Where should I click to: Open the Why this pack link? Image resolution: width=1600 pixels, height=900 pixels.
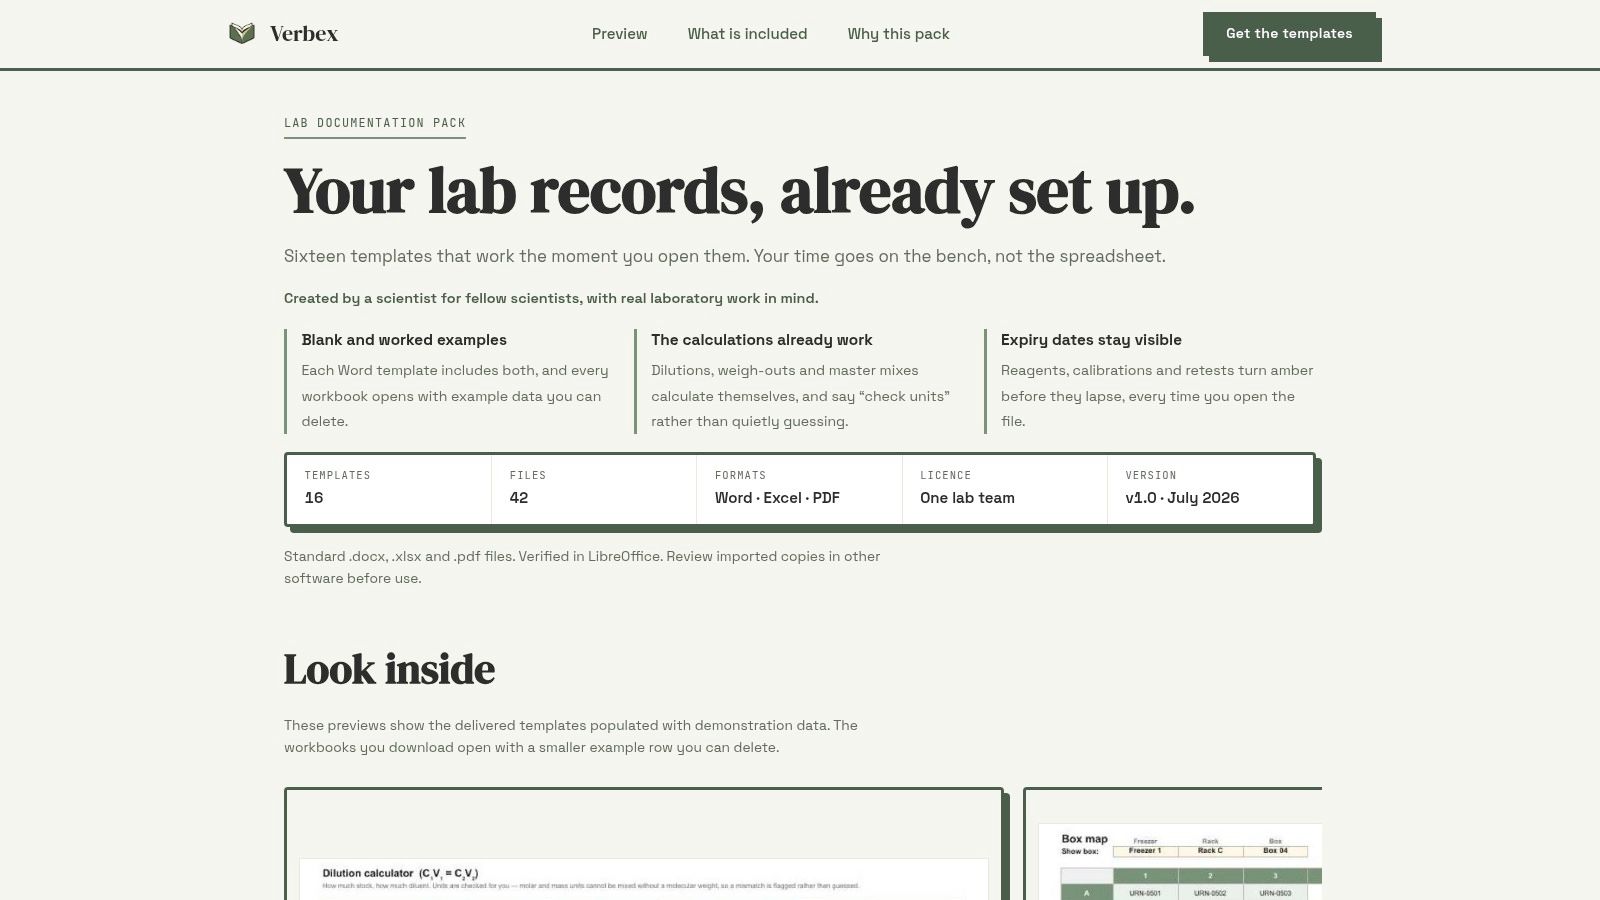click(898, 34)
